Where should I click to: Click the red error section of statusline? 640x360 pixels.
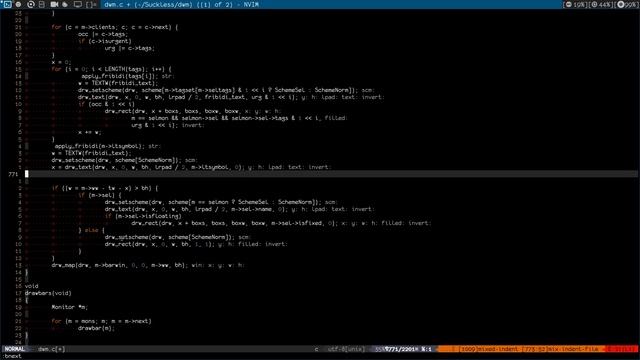(x=621, y=349)
